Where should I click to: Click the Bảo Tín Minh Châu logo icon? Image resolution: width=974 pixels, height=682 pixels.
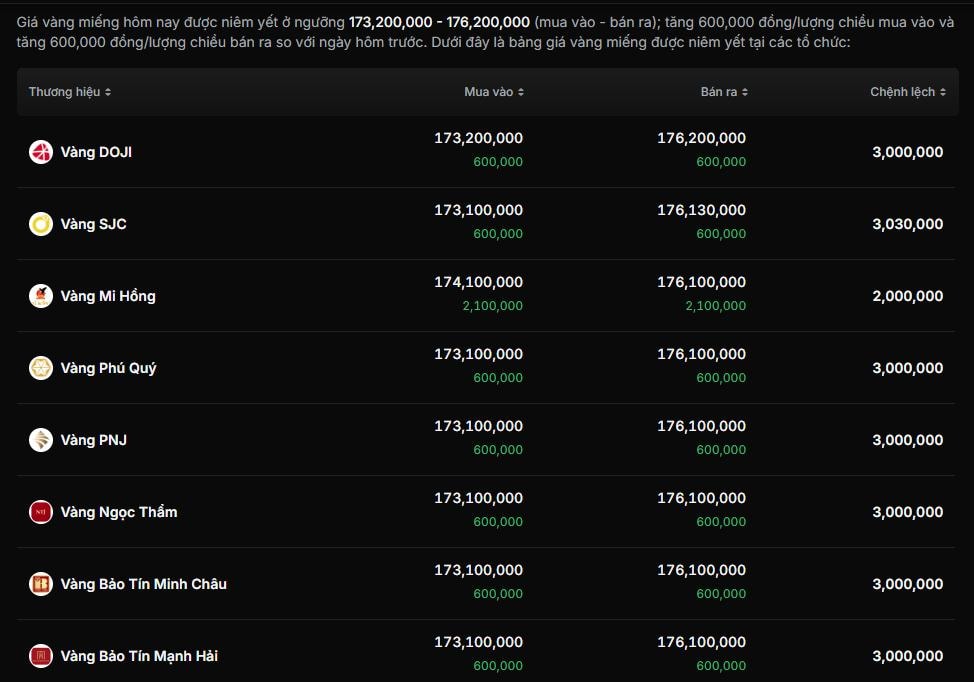(x=41, y=584)
